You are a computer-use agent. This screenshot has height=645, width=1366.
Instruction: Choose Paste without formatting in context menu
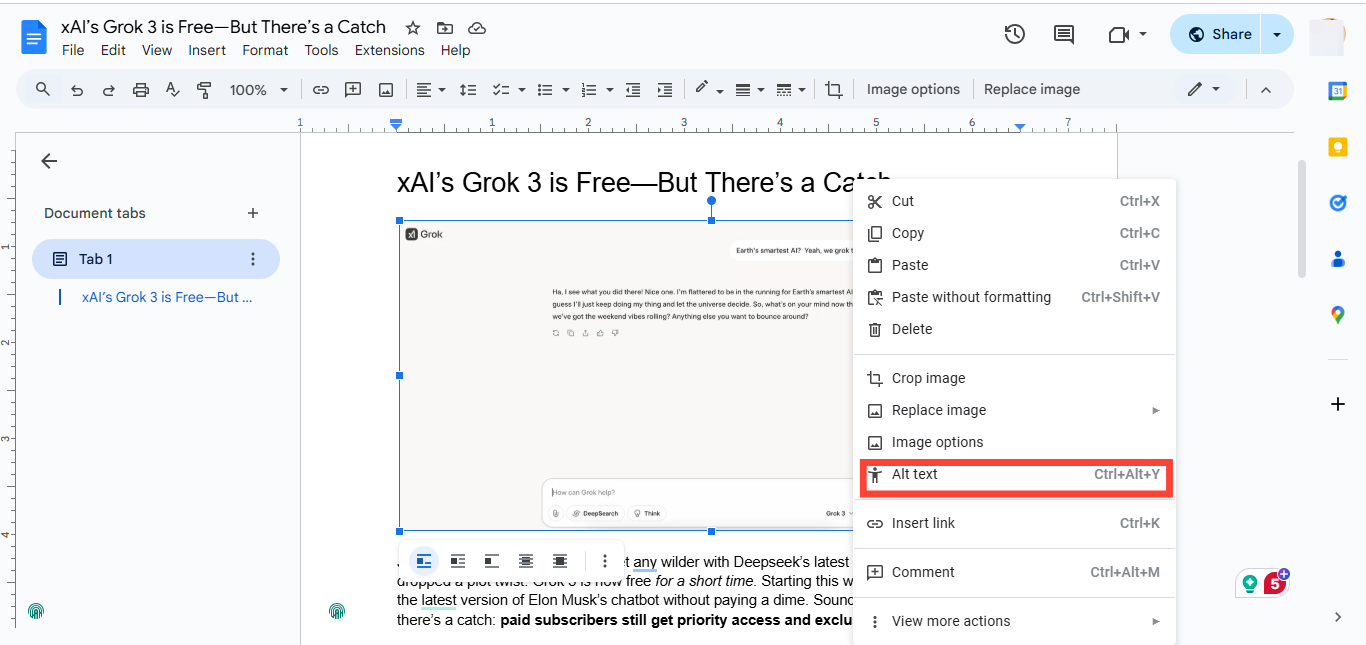tap(1014, 297)
